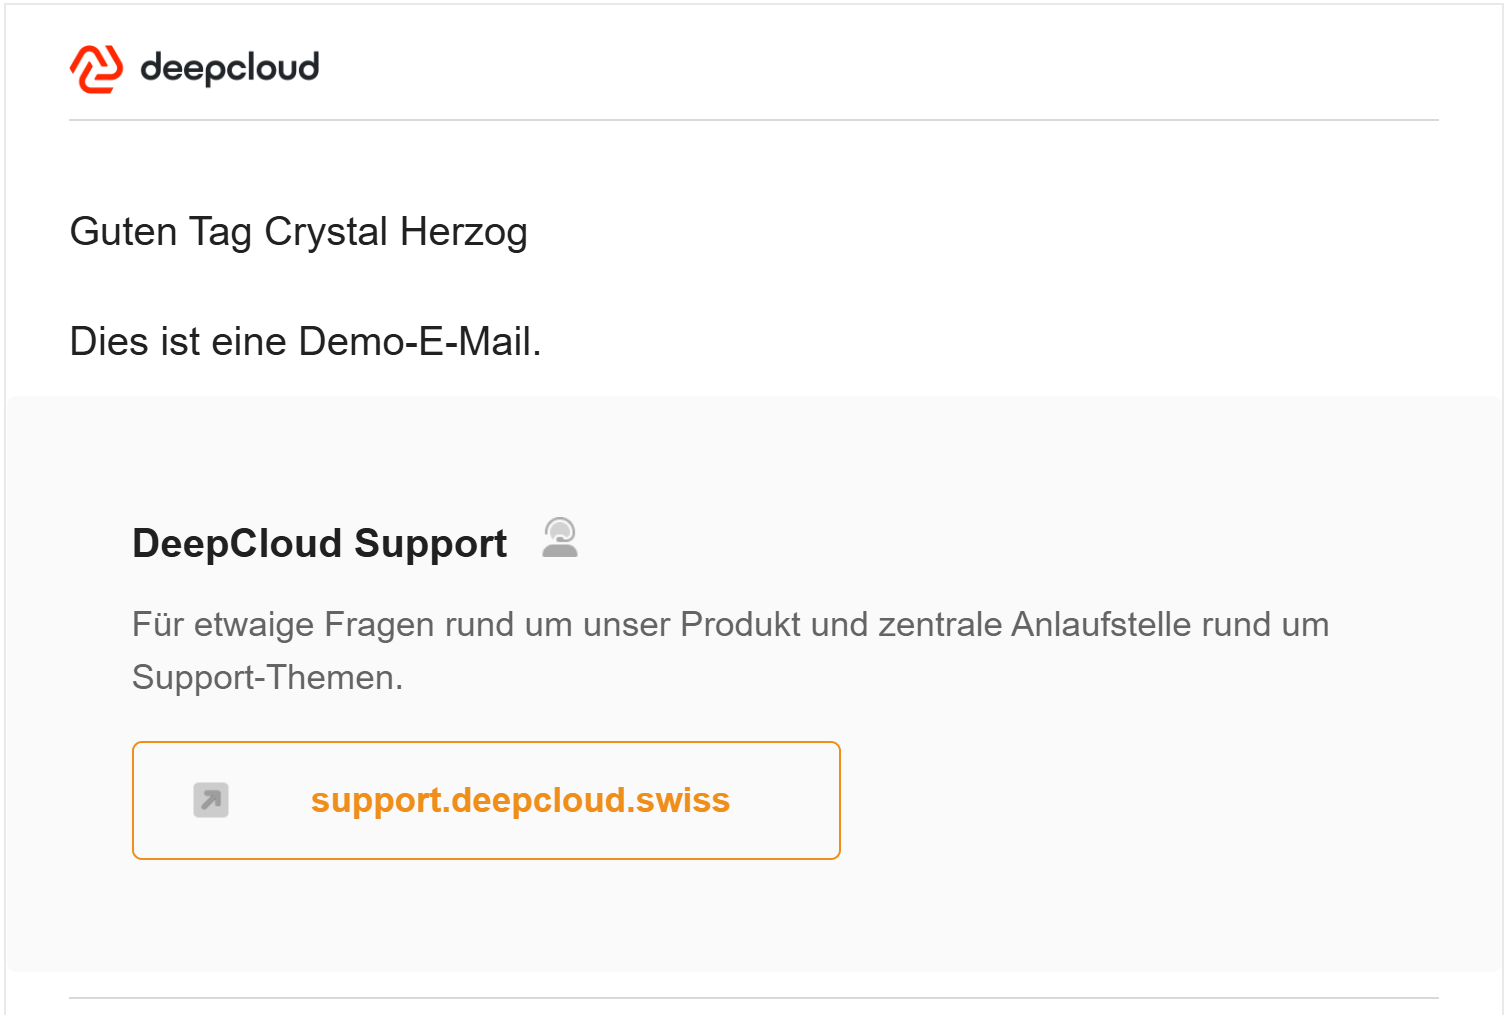This screenshot has width=1506, height=1015.
Task: Click the deepcloud wordmark text
Action: tap(230, 68)
